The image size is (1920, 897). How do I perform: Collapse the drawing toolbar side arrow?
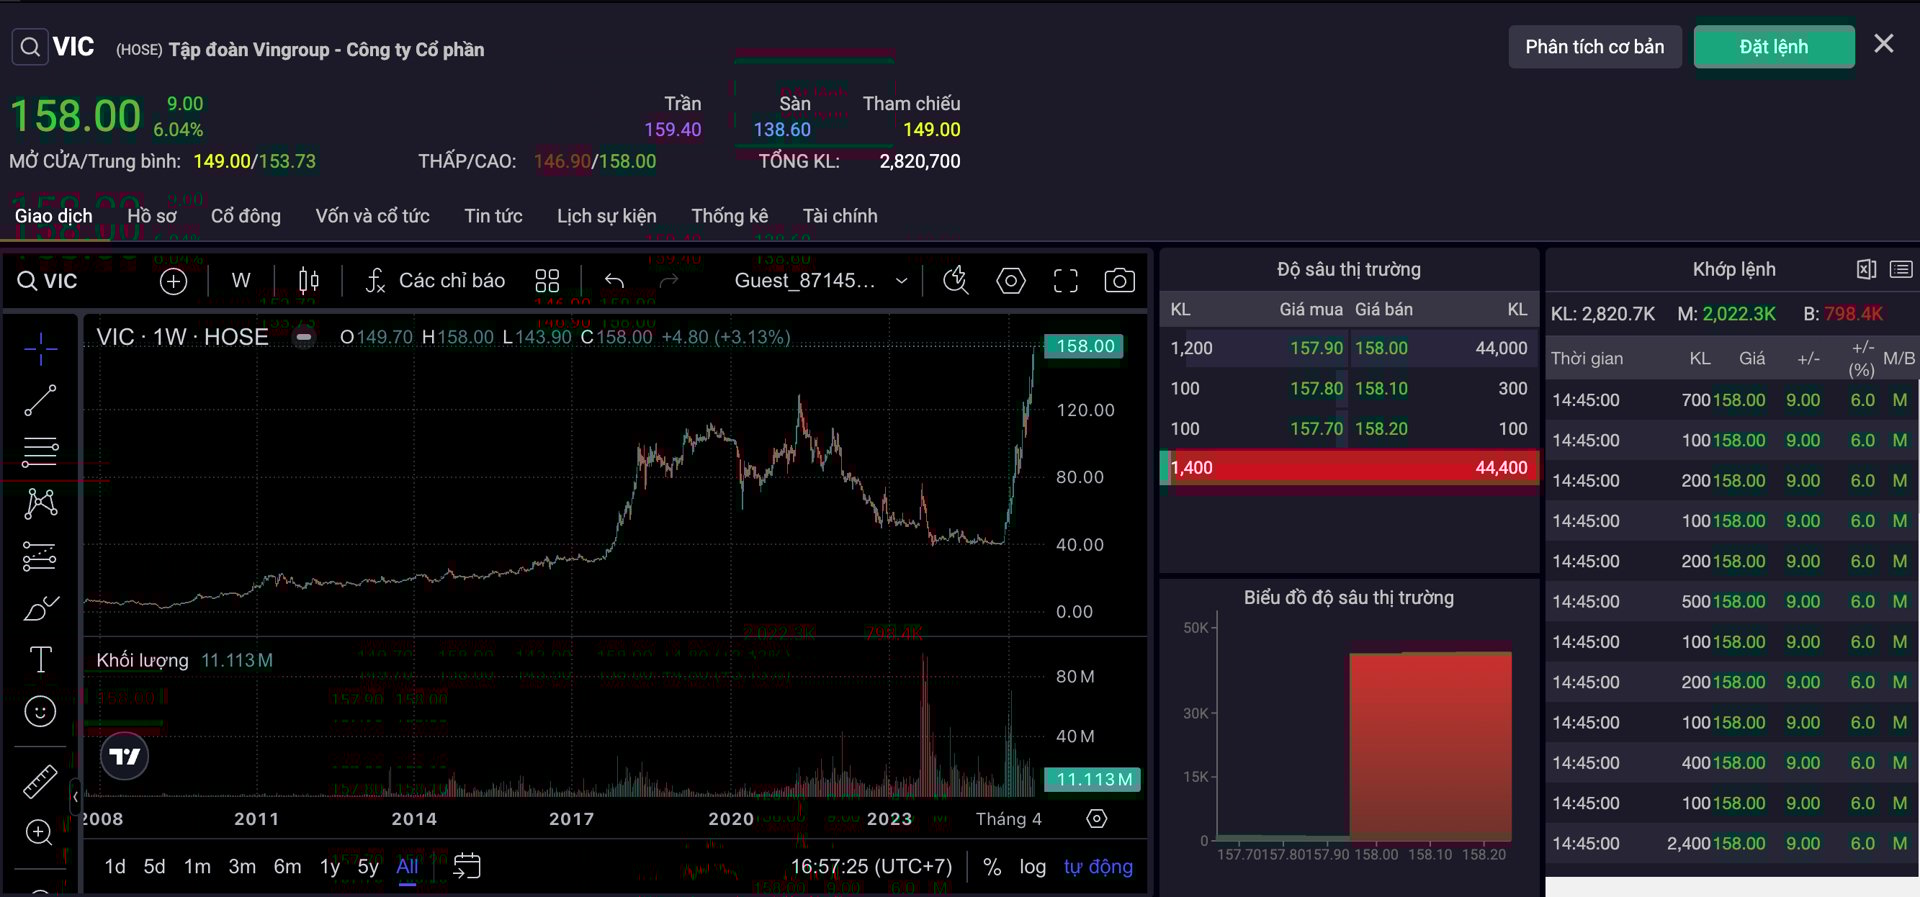pyautogui.click(x=75, y=797)
